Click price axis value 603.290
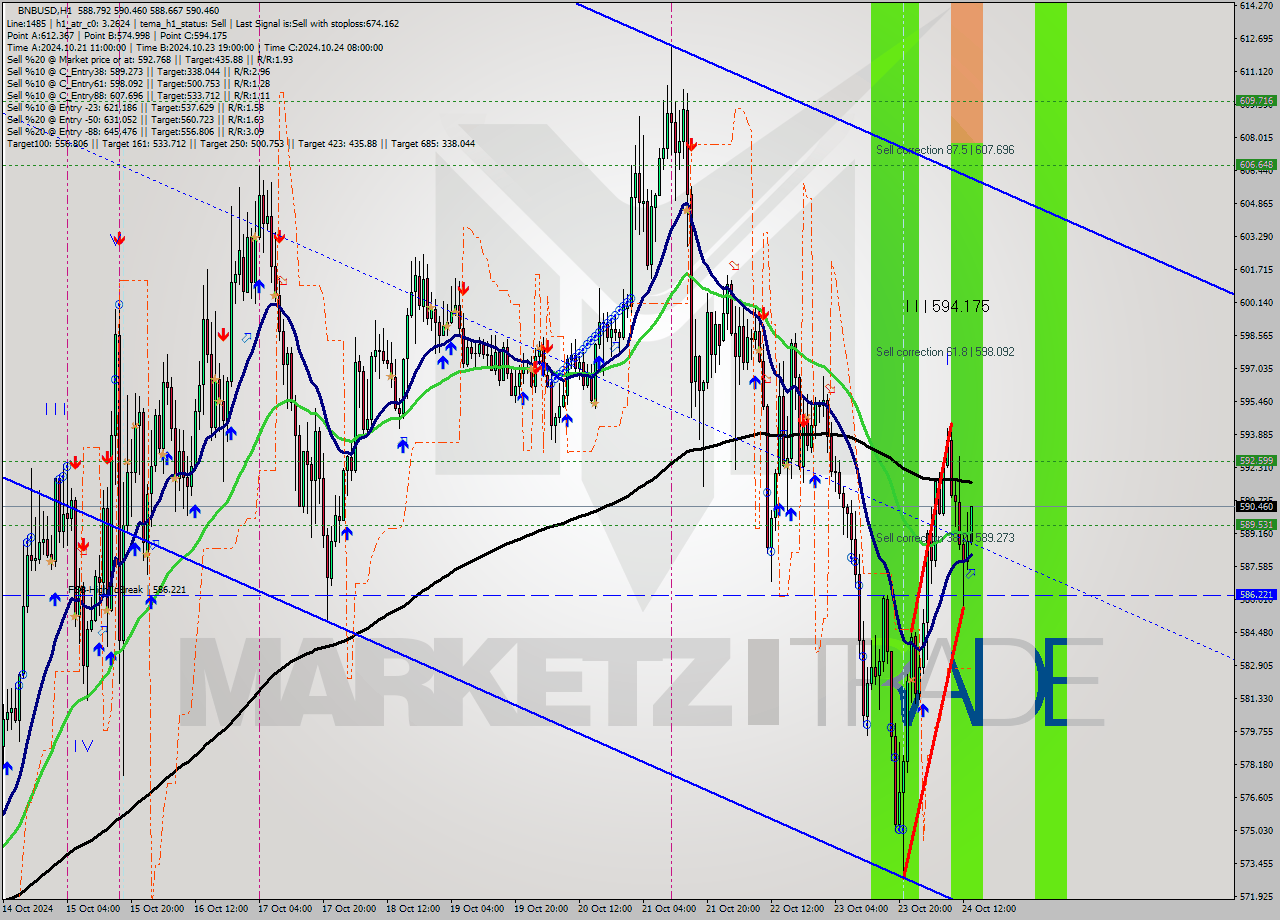1280x920 pixels. [1256, 237]
